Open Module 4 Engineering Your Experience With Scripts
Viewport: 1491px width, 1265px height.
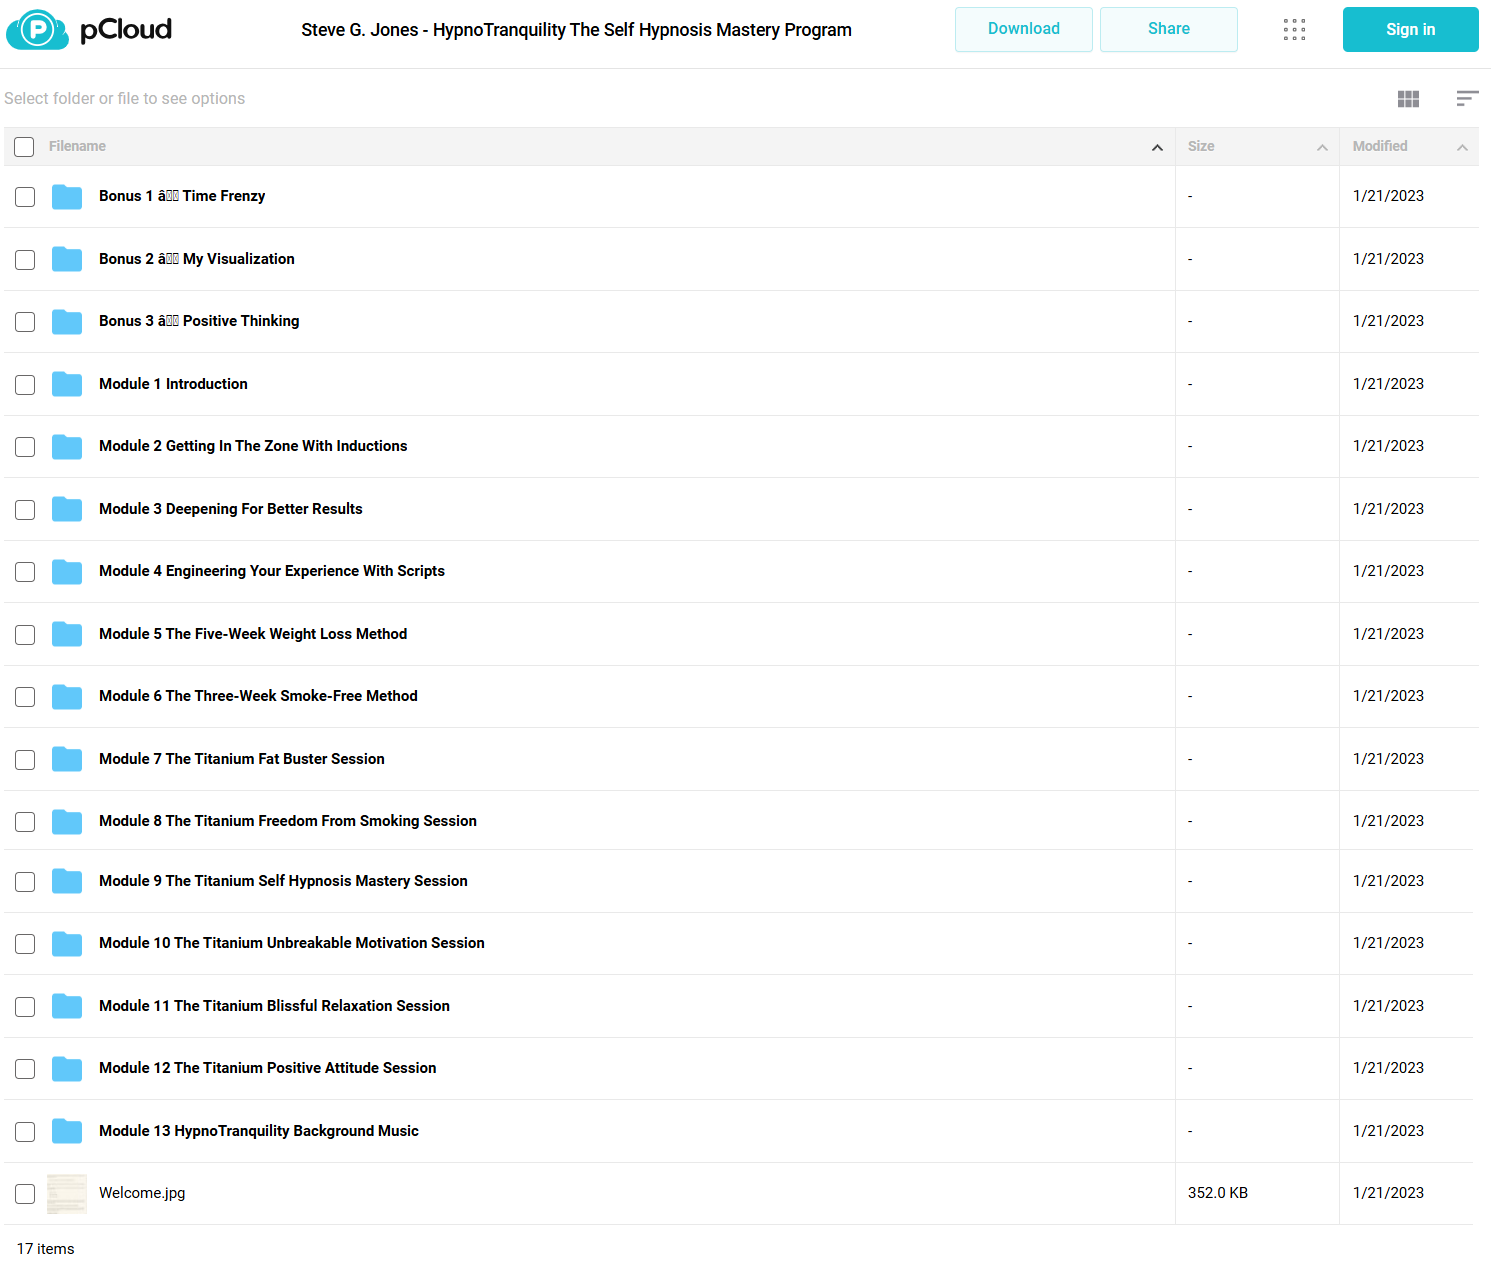(272, 571)
